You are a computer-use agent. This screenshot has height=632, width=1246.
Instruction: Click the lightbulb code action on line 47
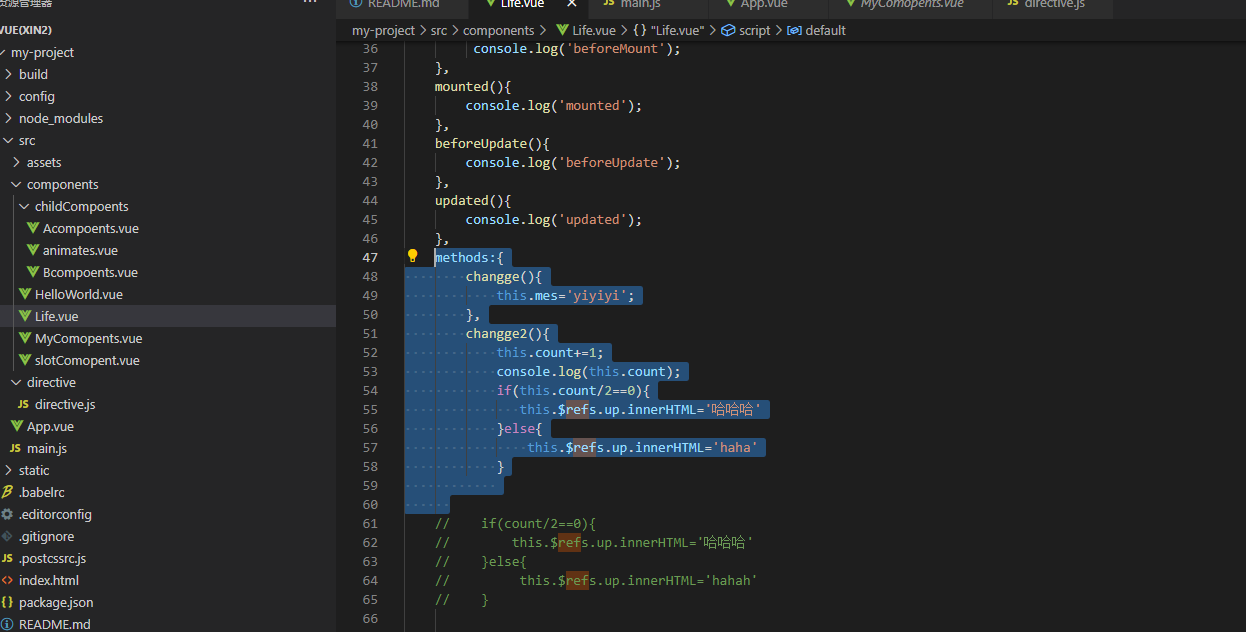point(412,256)
